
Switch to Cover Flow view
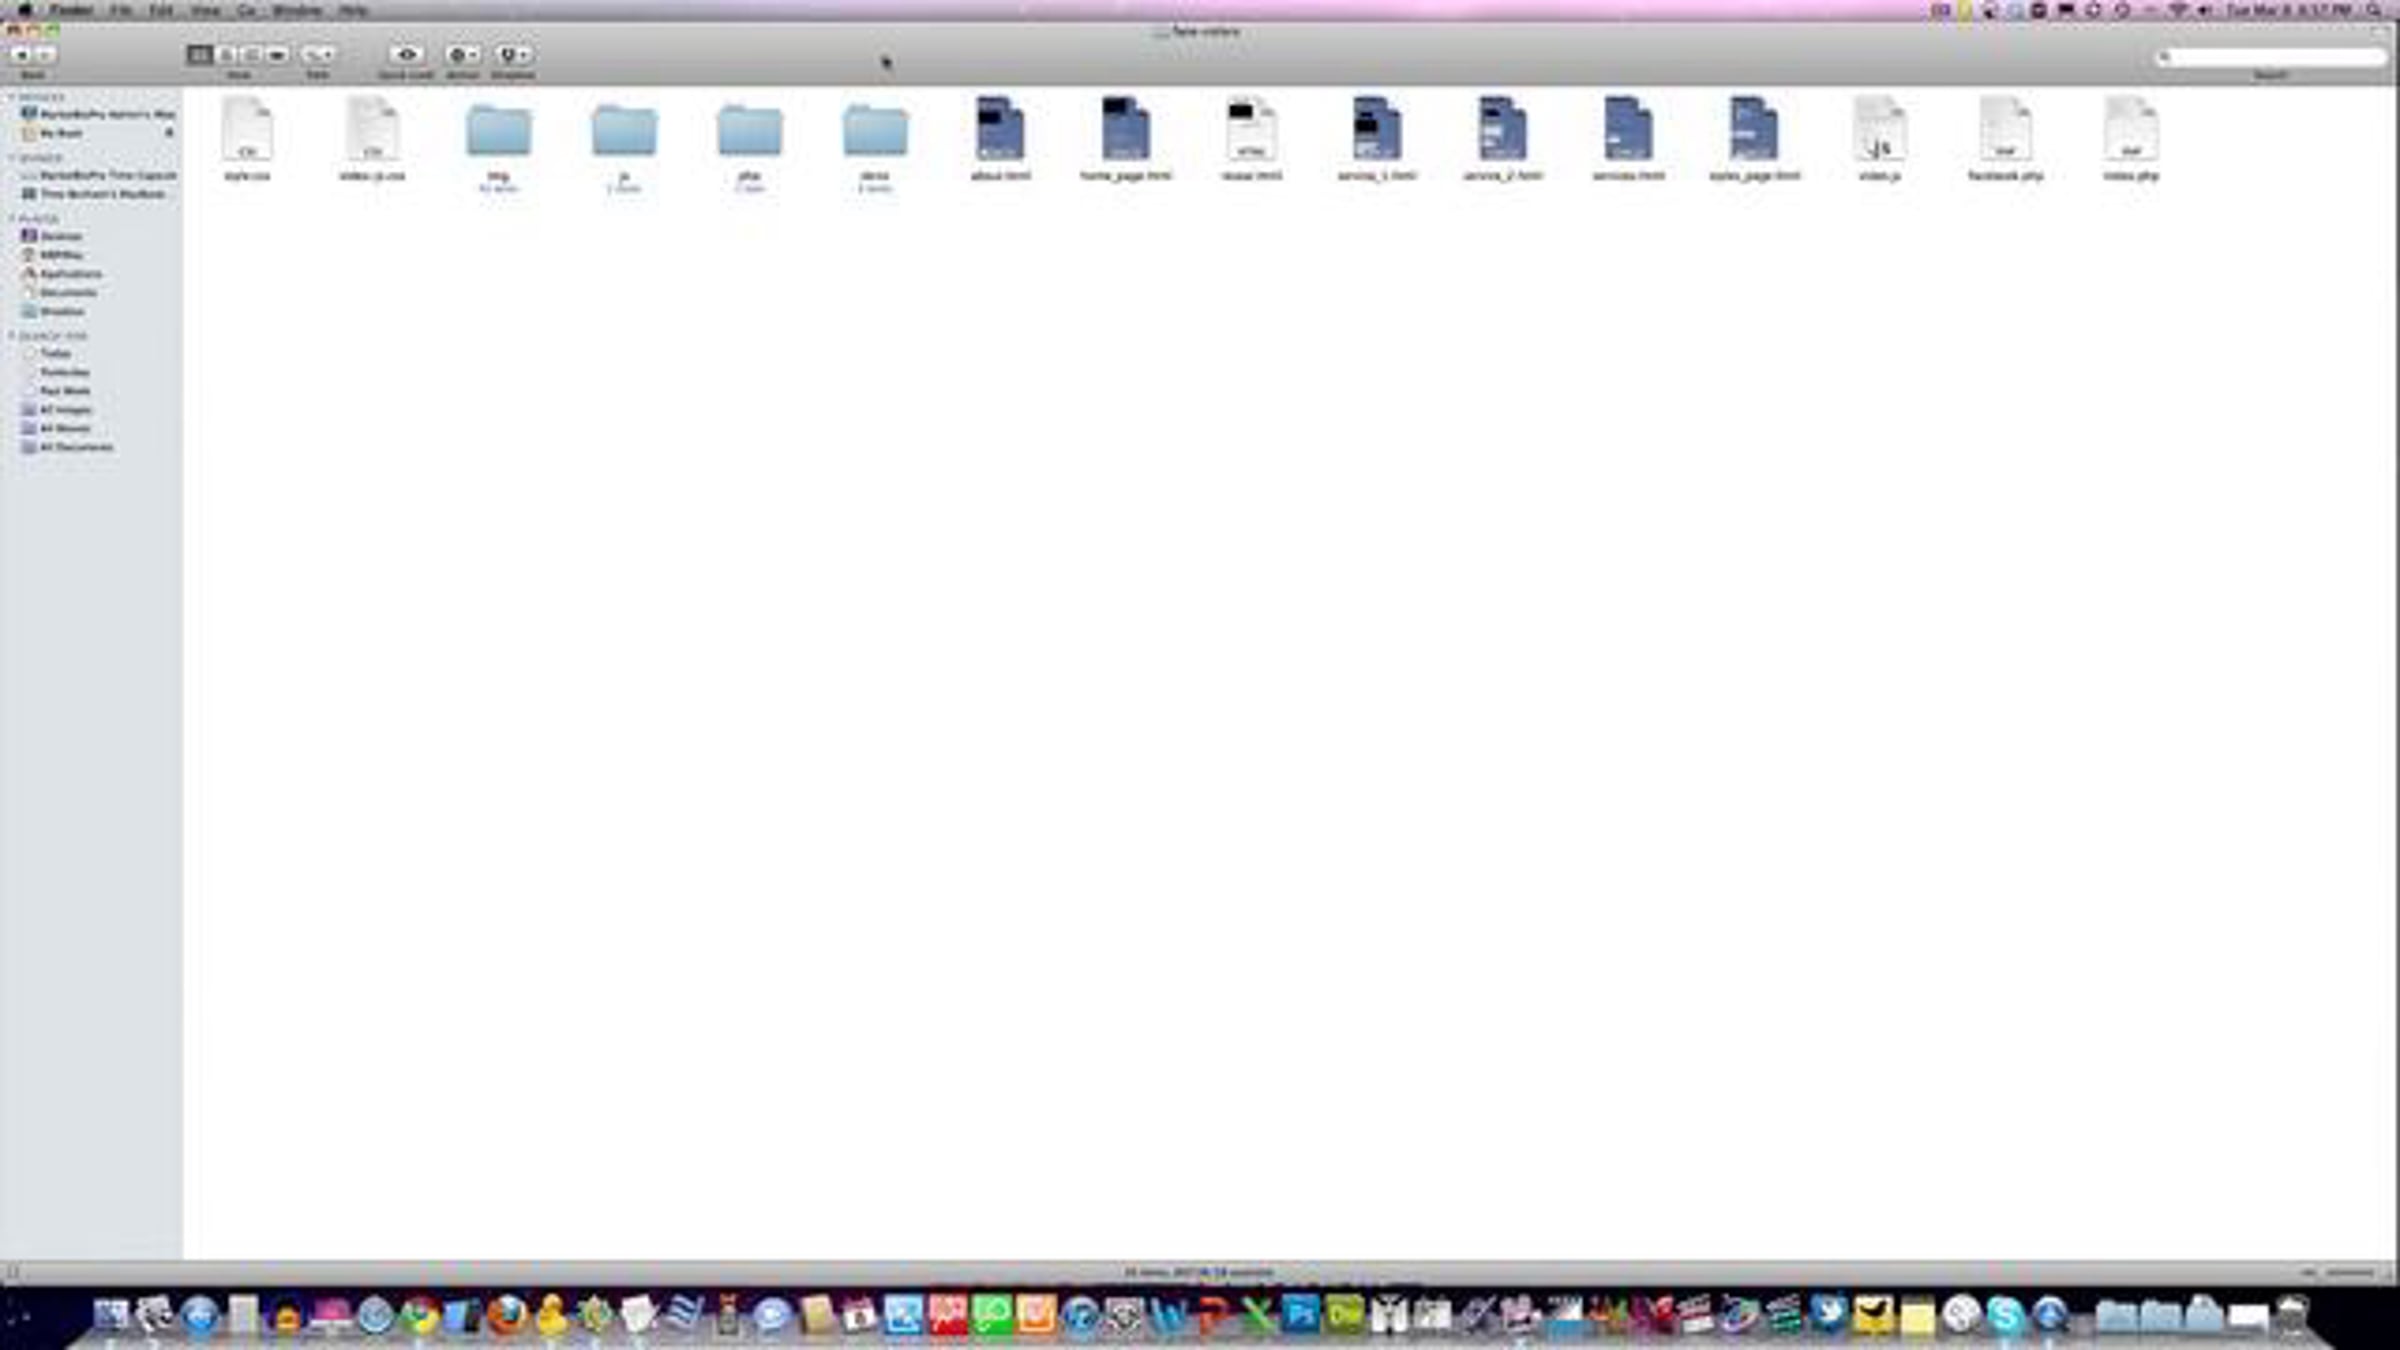[278, 54]
